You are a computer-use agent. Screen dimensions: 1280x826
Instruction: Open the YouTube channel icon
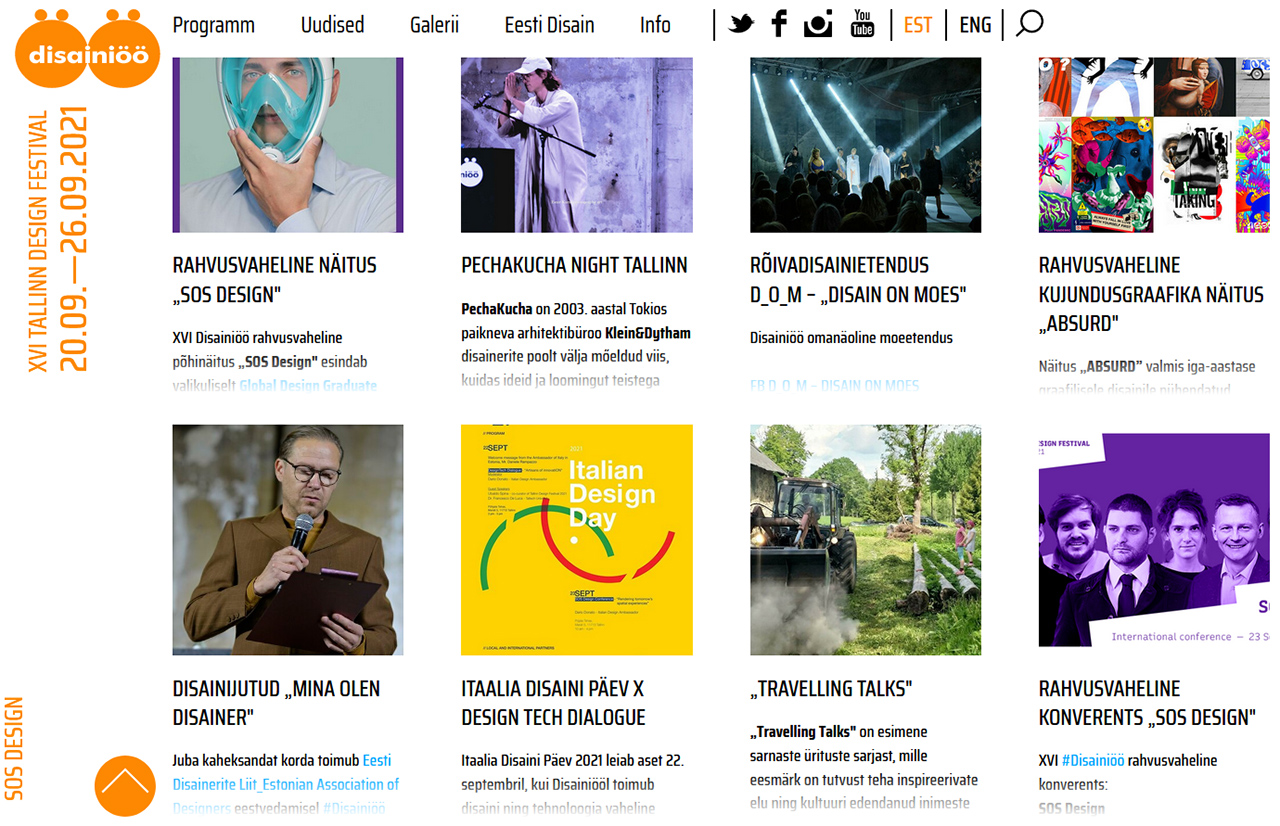(862, 23)
